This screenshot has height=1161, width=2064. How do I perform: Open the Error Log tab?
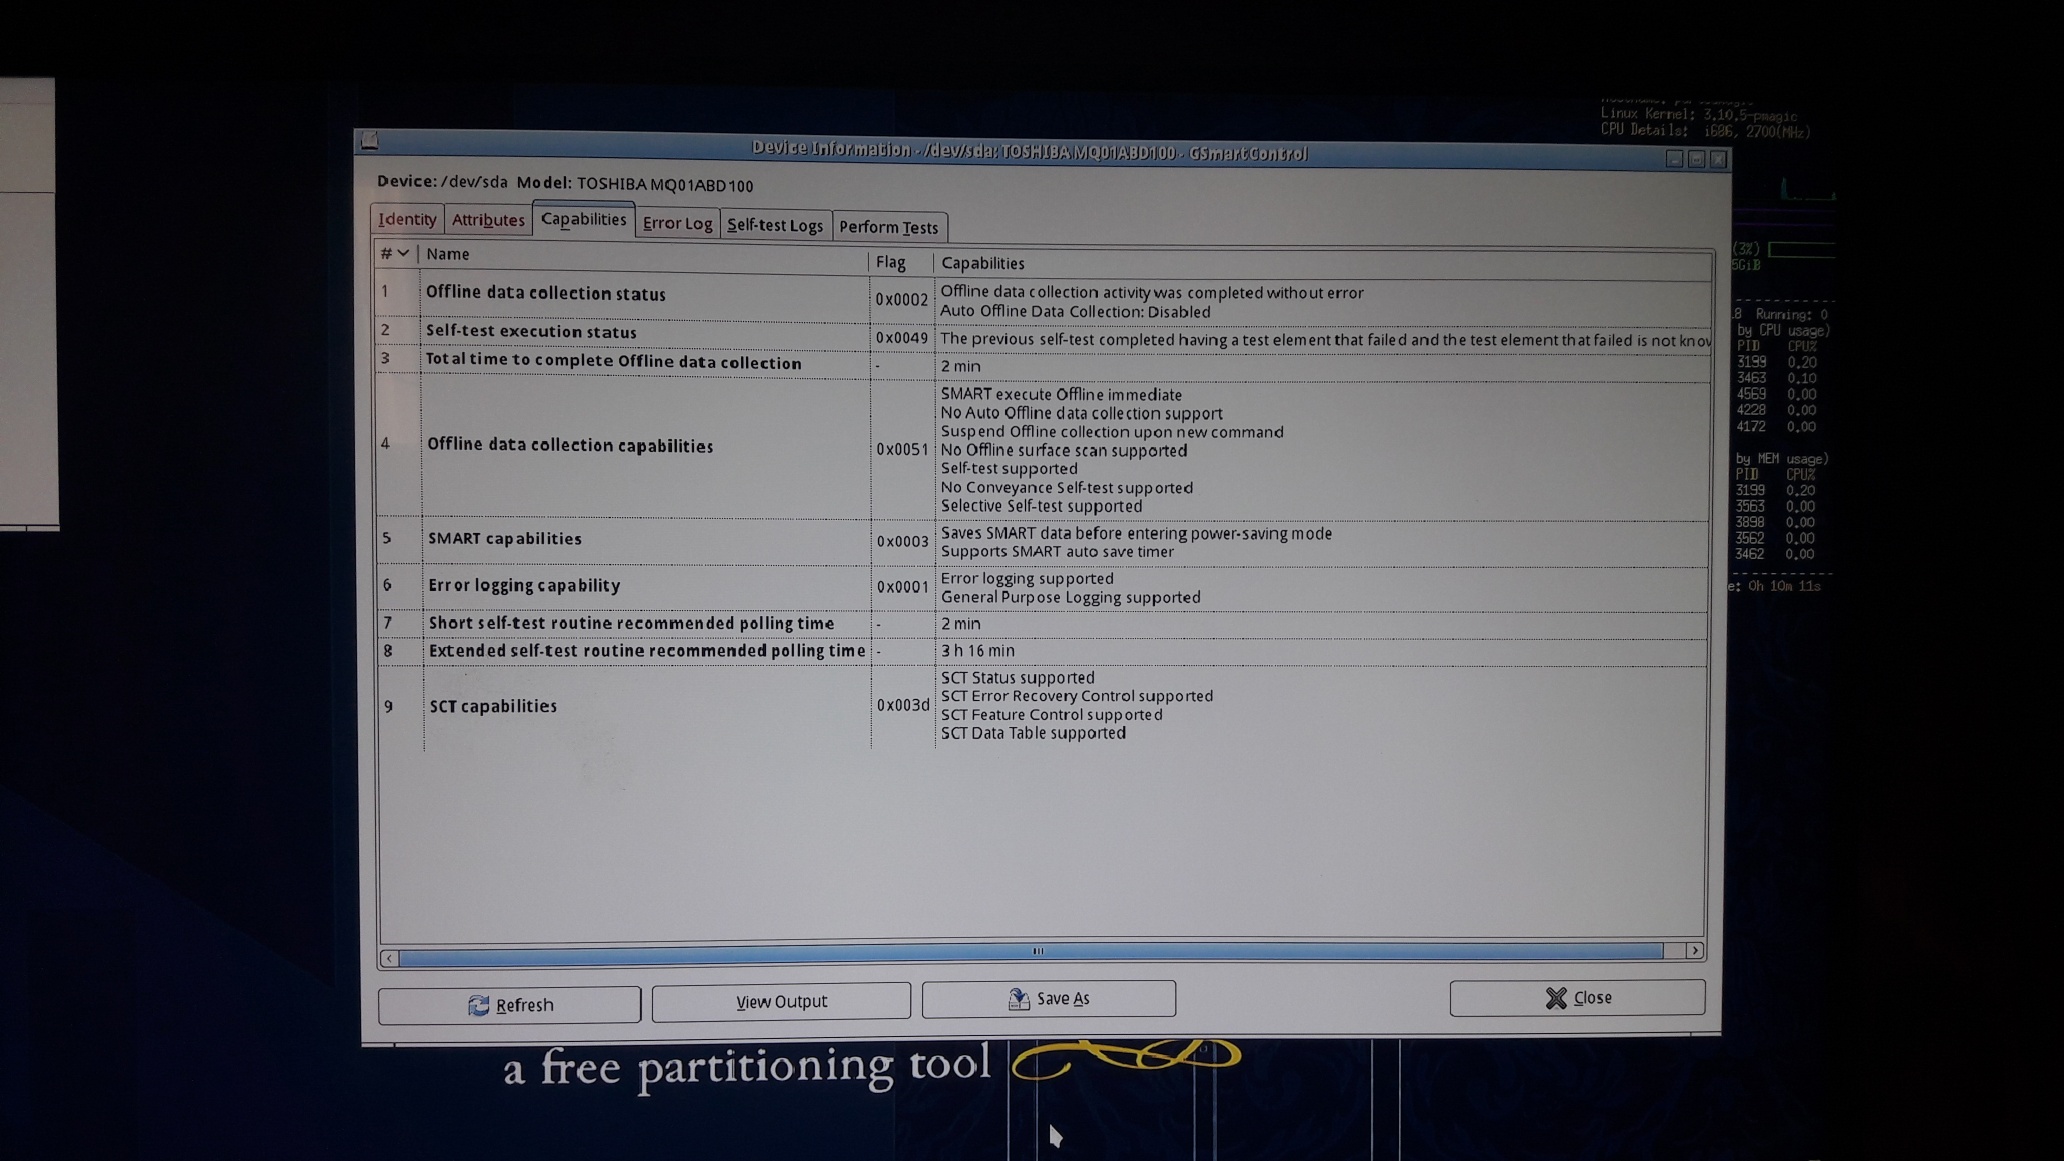point(677,223)
